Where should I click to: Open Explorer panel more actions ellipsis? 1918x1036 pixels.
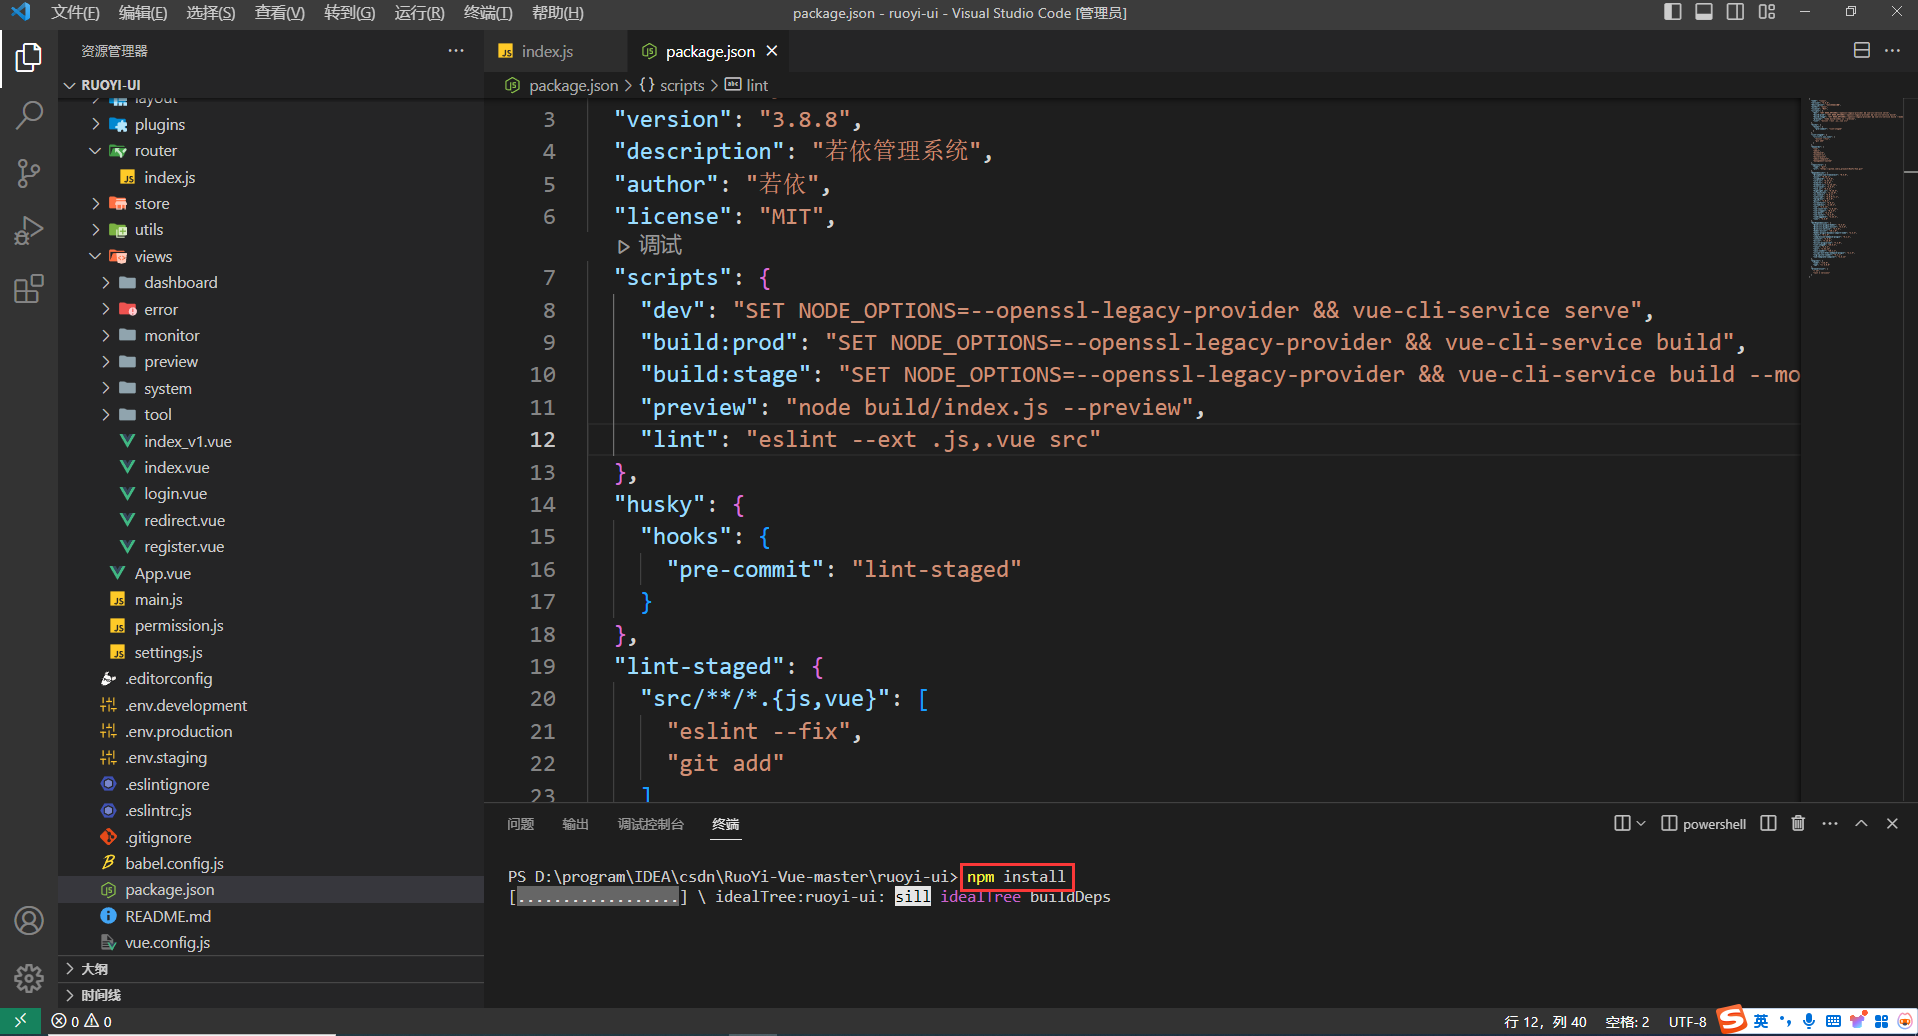(x=456, y=51)
